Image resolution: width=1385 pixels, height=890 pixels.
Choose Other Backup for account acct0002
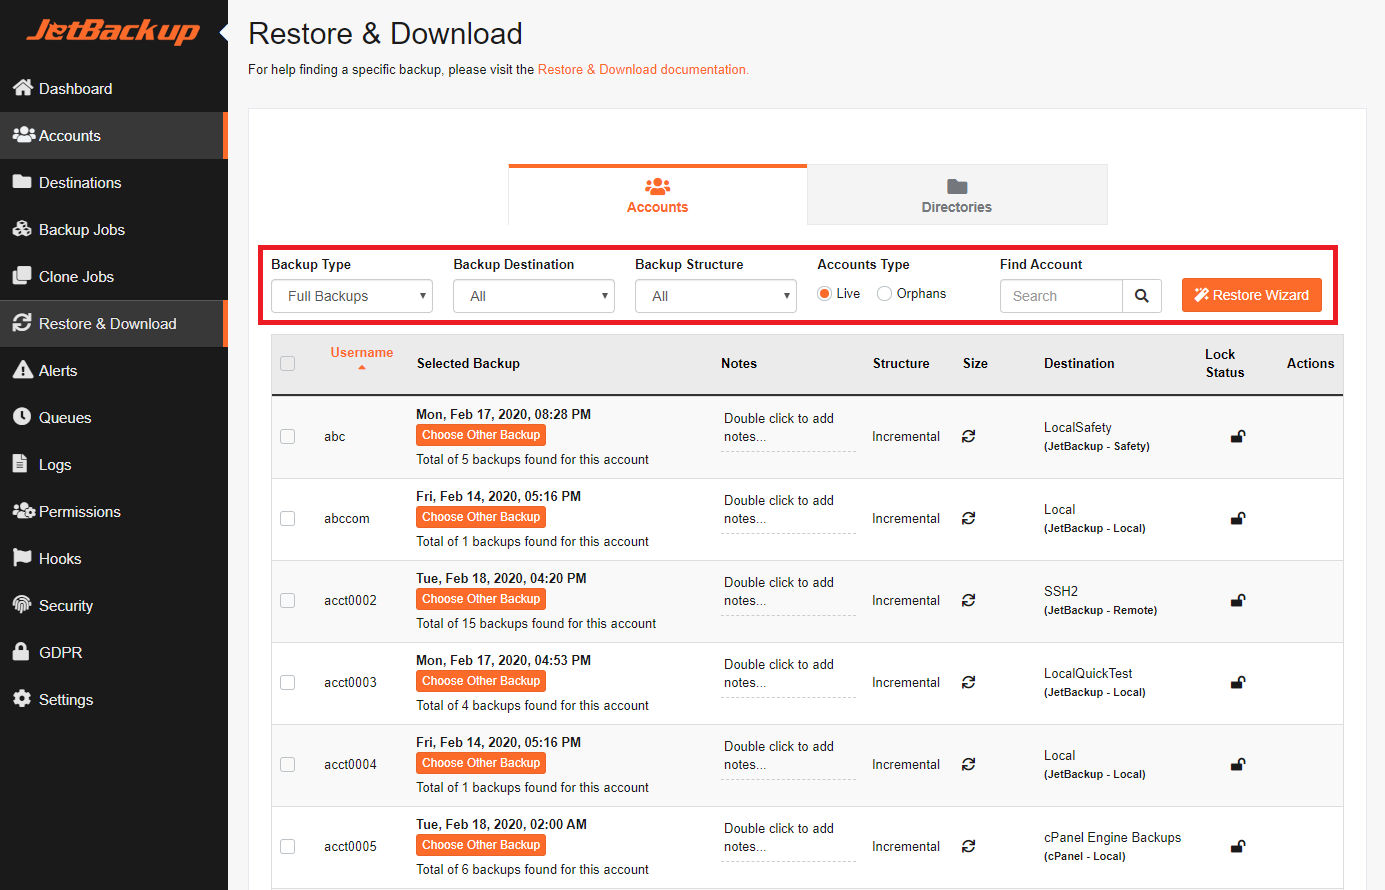pos(481,599)
